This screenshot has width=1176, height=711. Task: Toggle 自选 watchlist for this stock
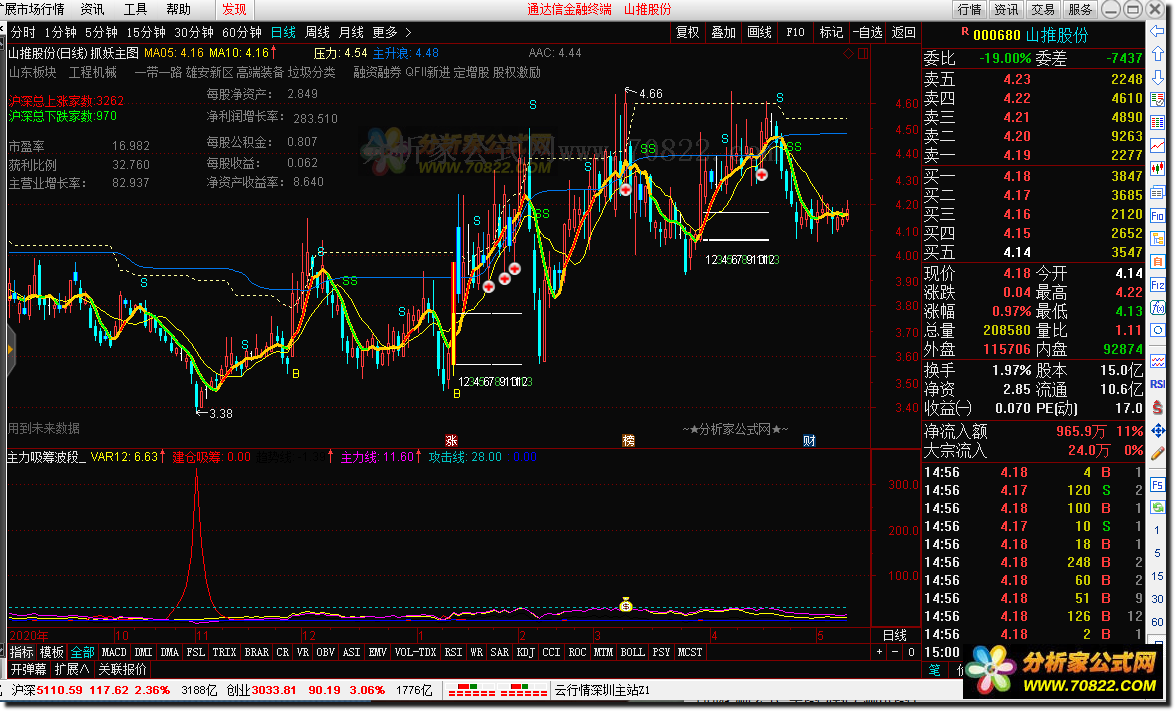click(x=868, y=32)
